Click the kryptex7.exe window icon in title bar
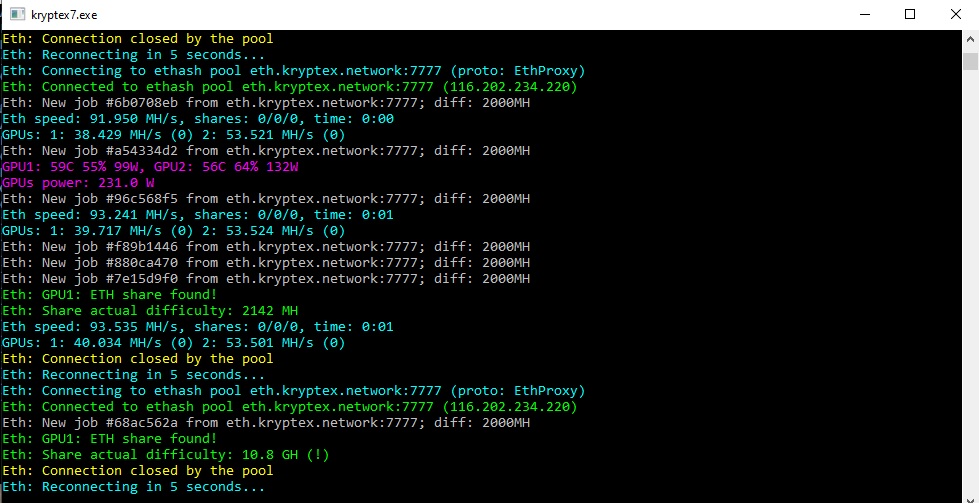The height and width of the screenshot is (504, 979). [x=17, y=14]
